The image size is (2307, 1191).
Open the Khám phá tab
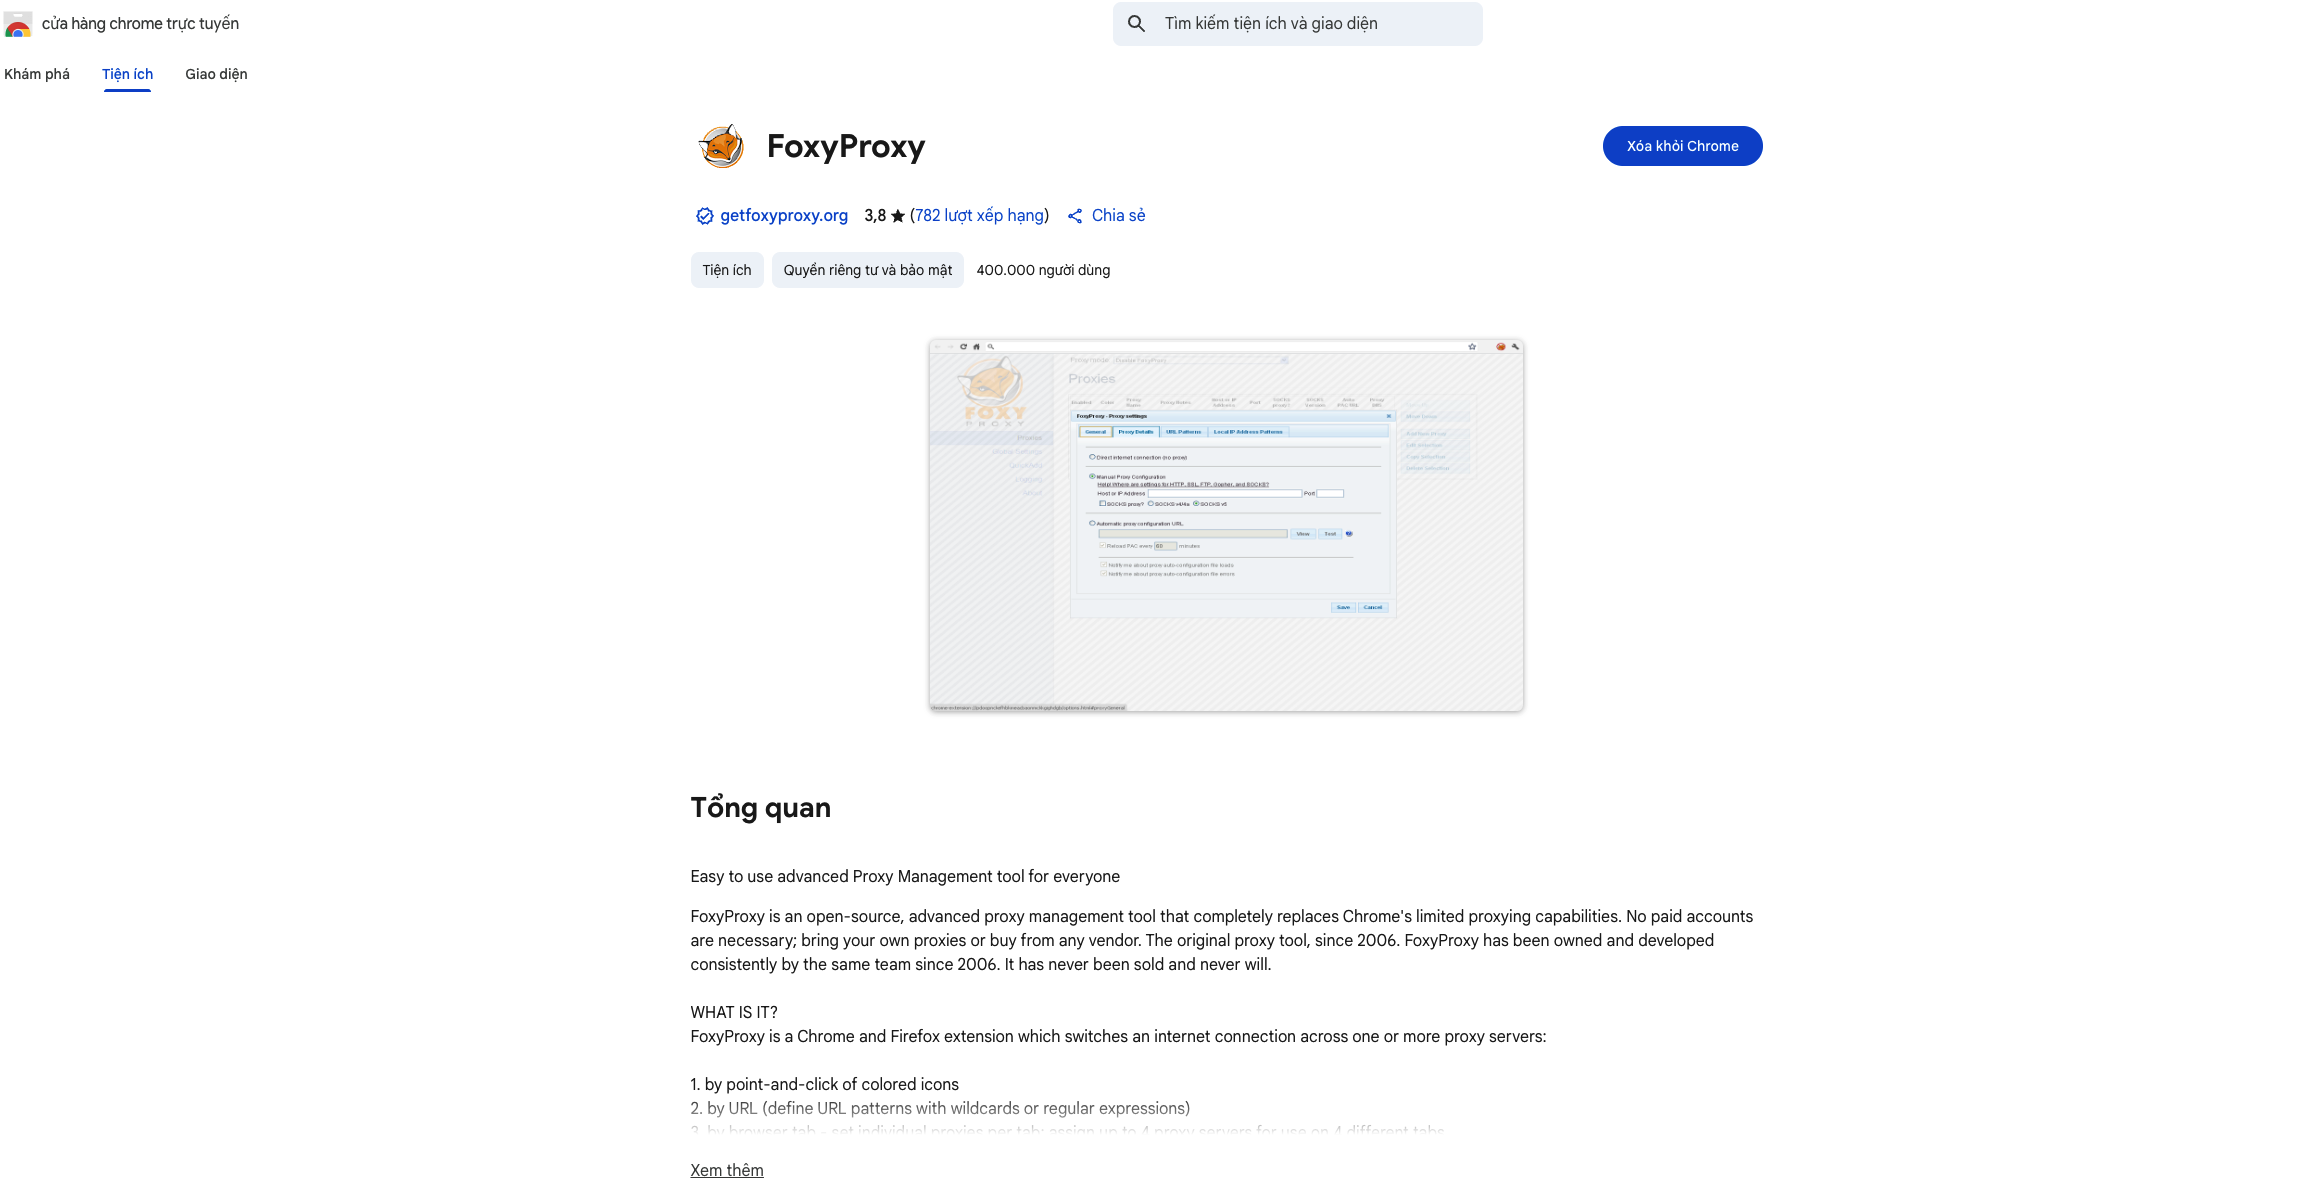pos(37,74)
